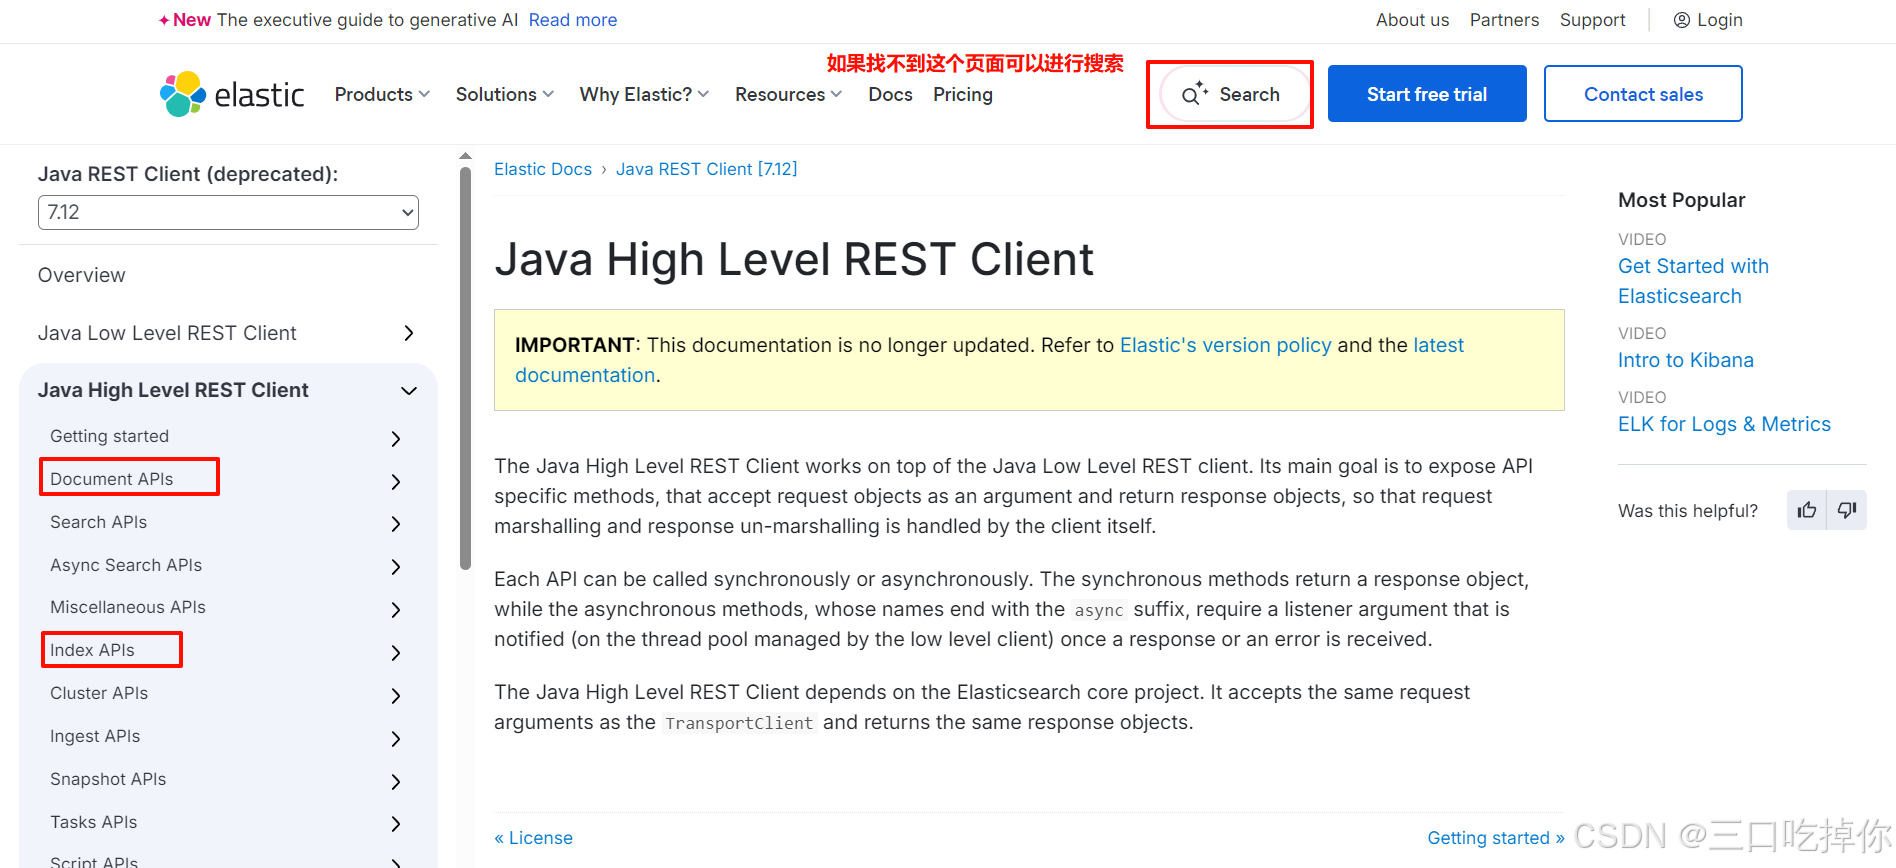
Task: Read more about generative AI guide
Action: point(573,20)
